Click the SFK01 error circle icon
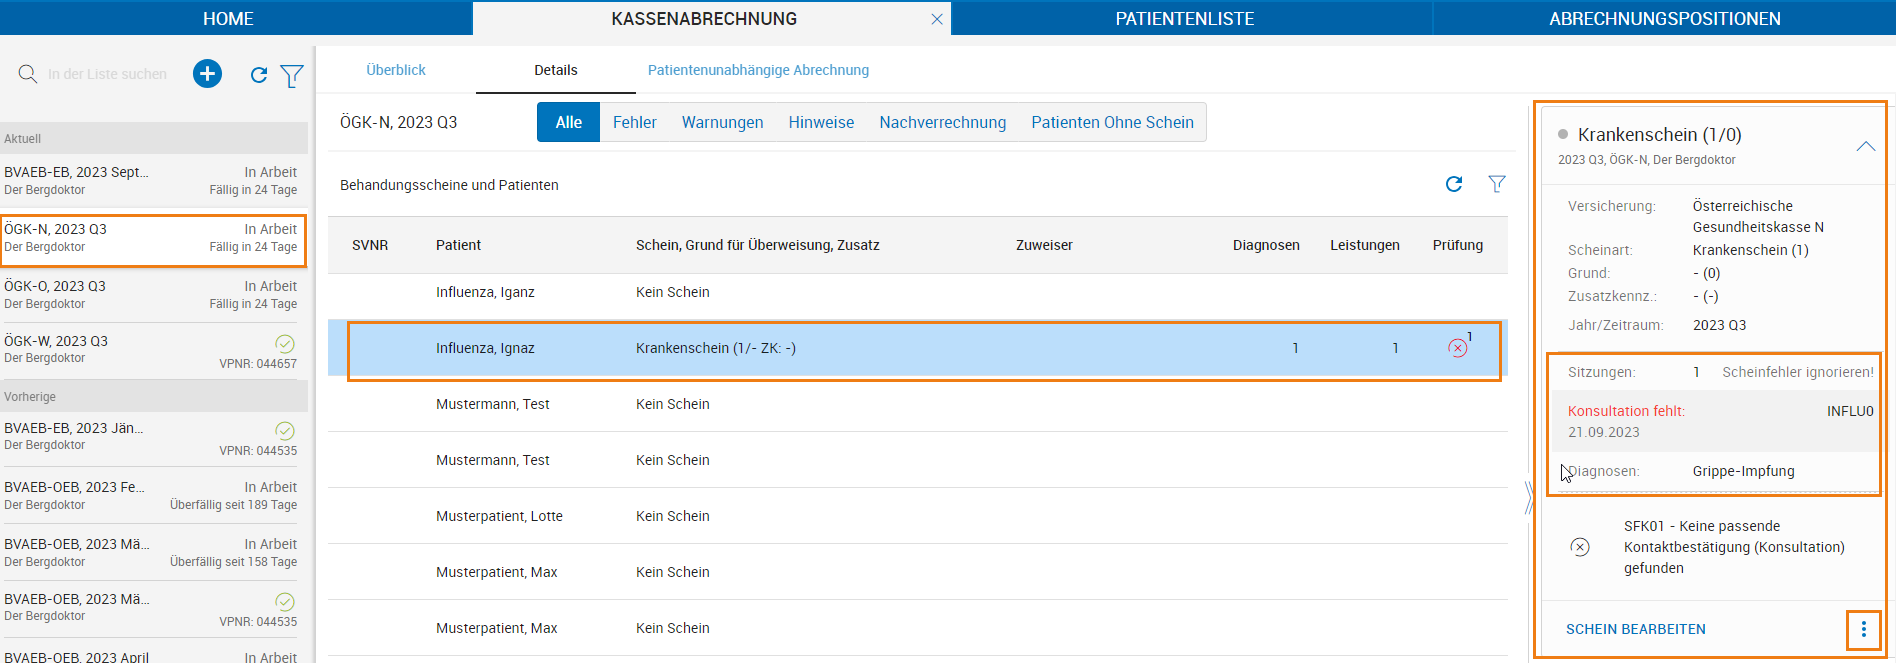 point(1580,547)
